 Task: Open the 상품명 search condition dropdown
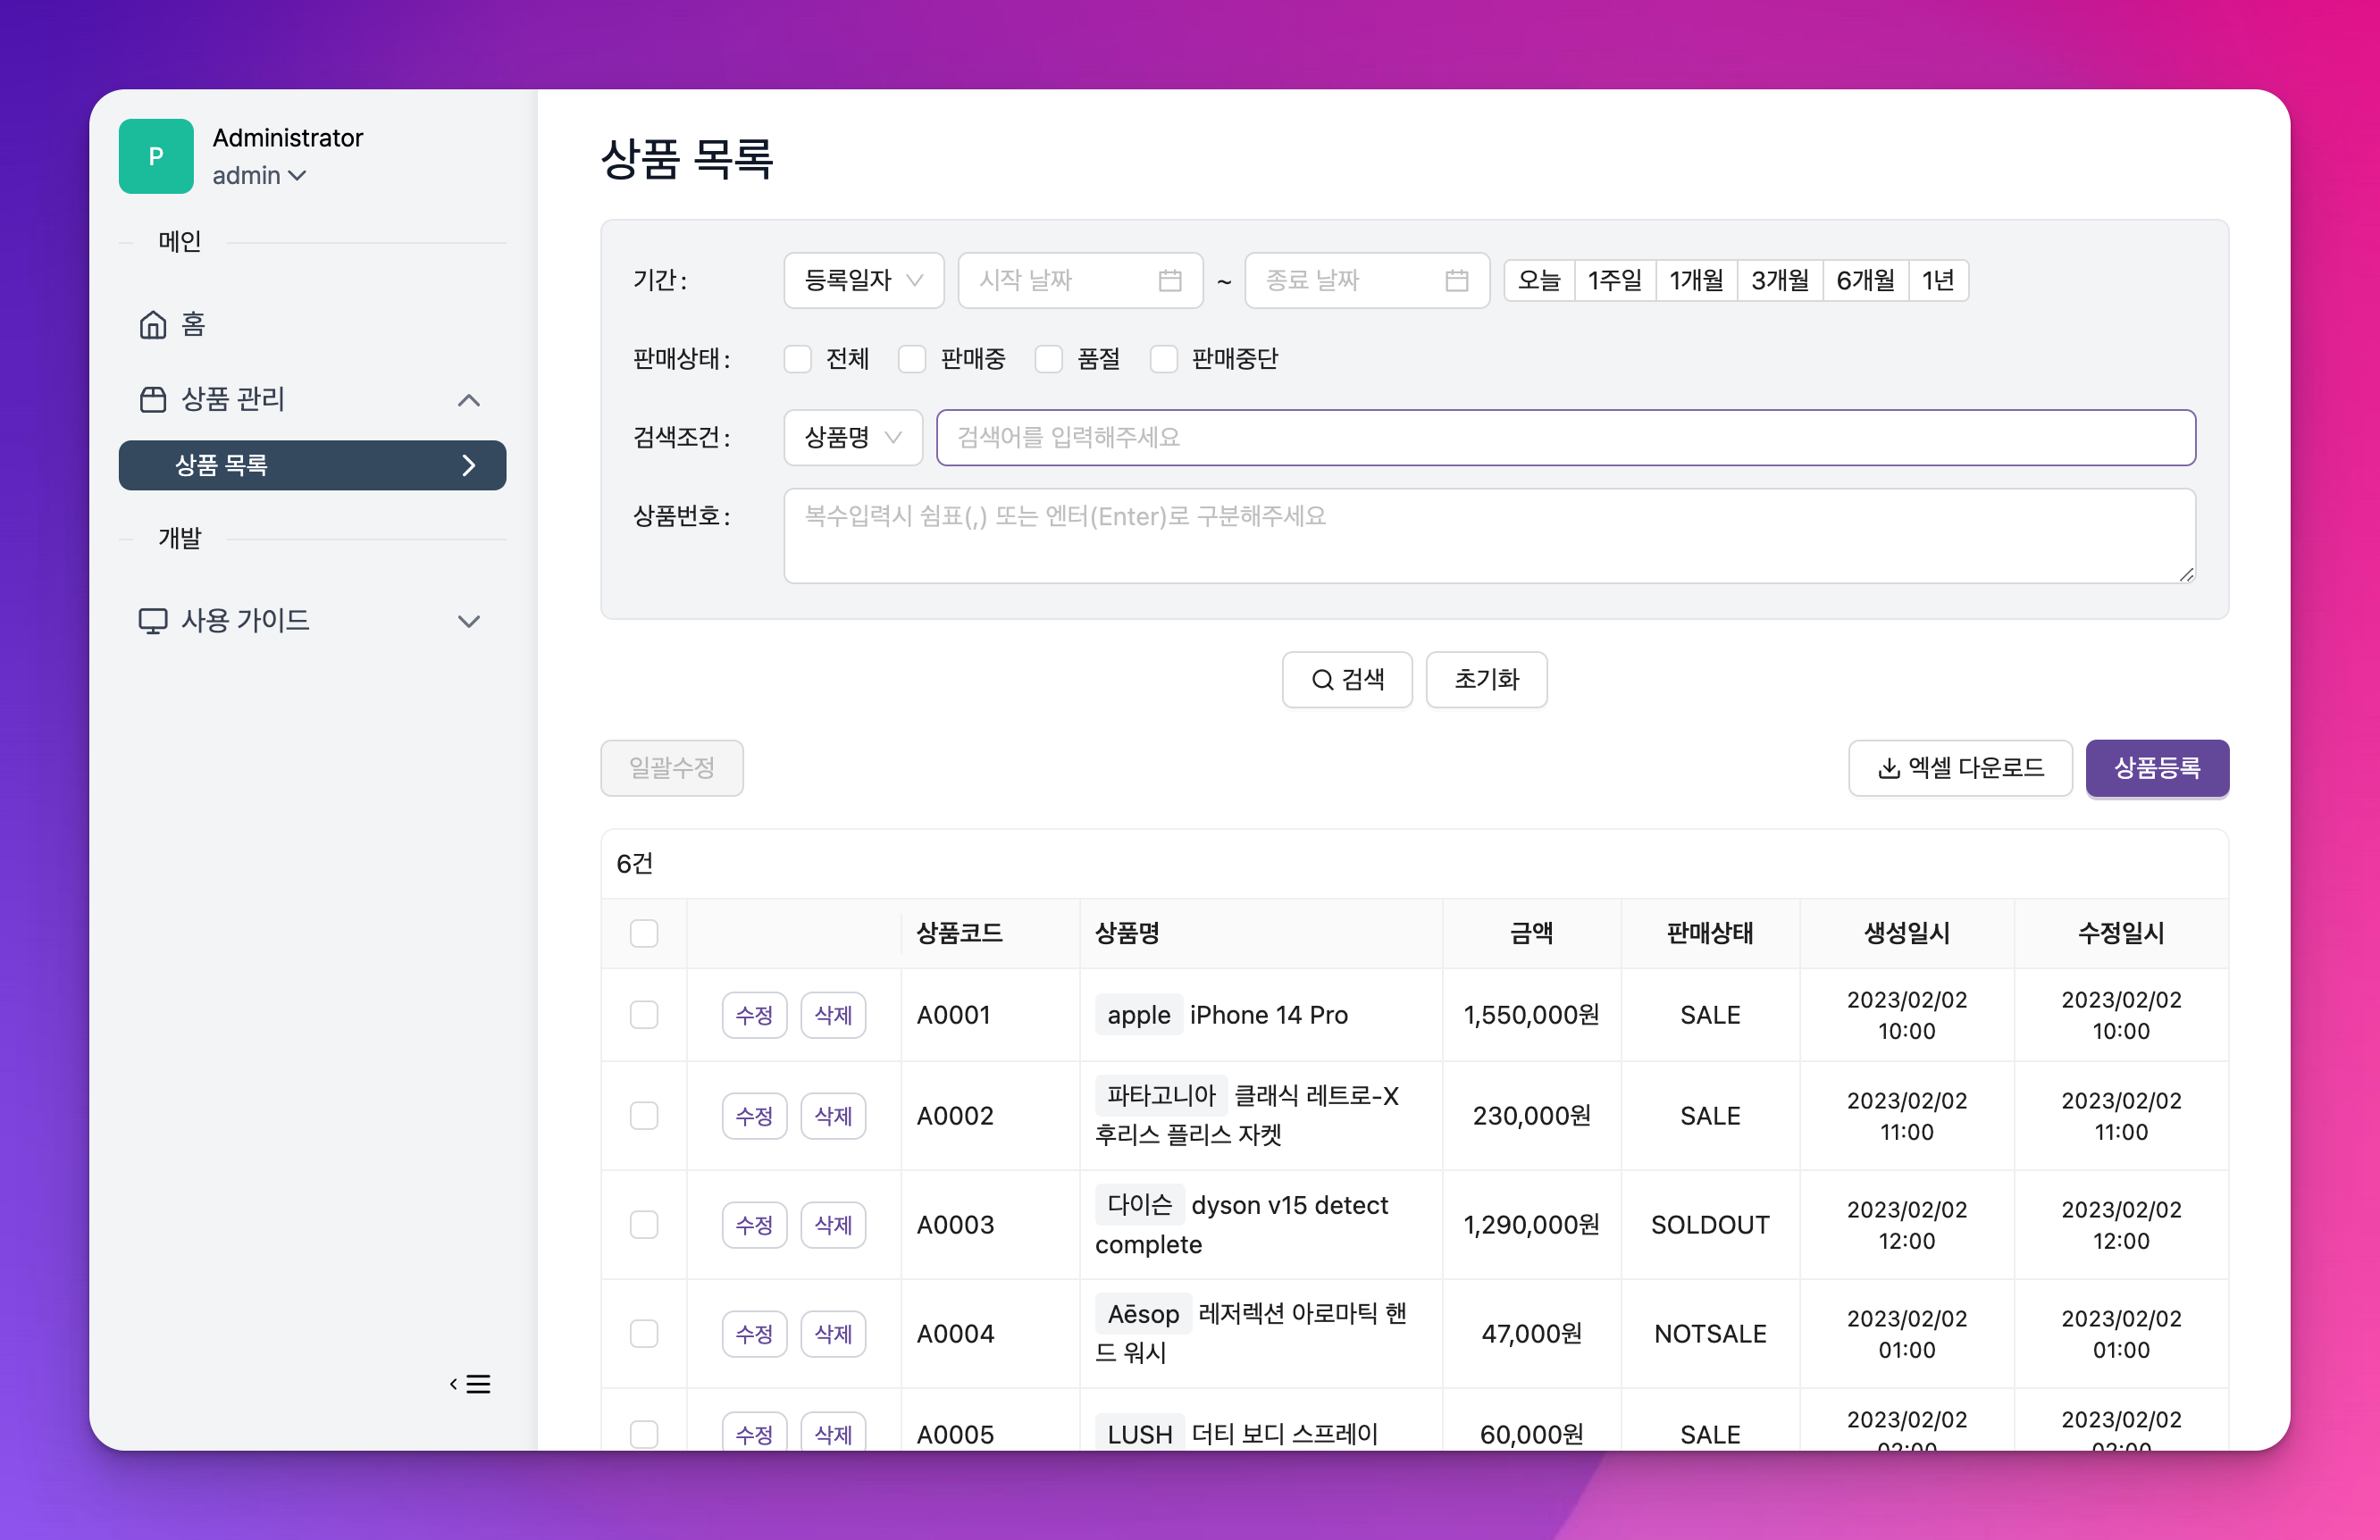coord(853,437)
